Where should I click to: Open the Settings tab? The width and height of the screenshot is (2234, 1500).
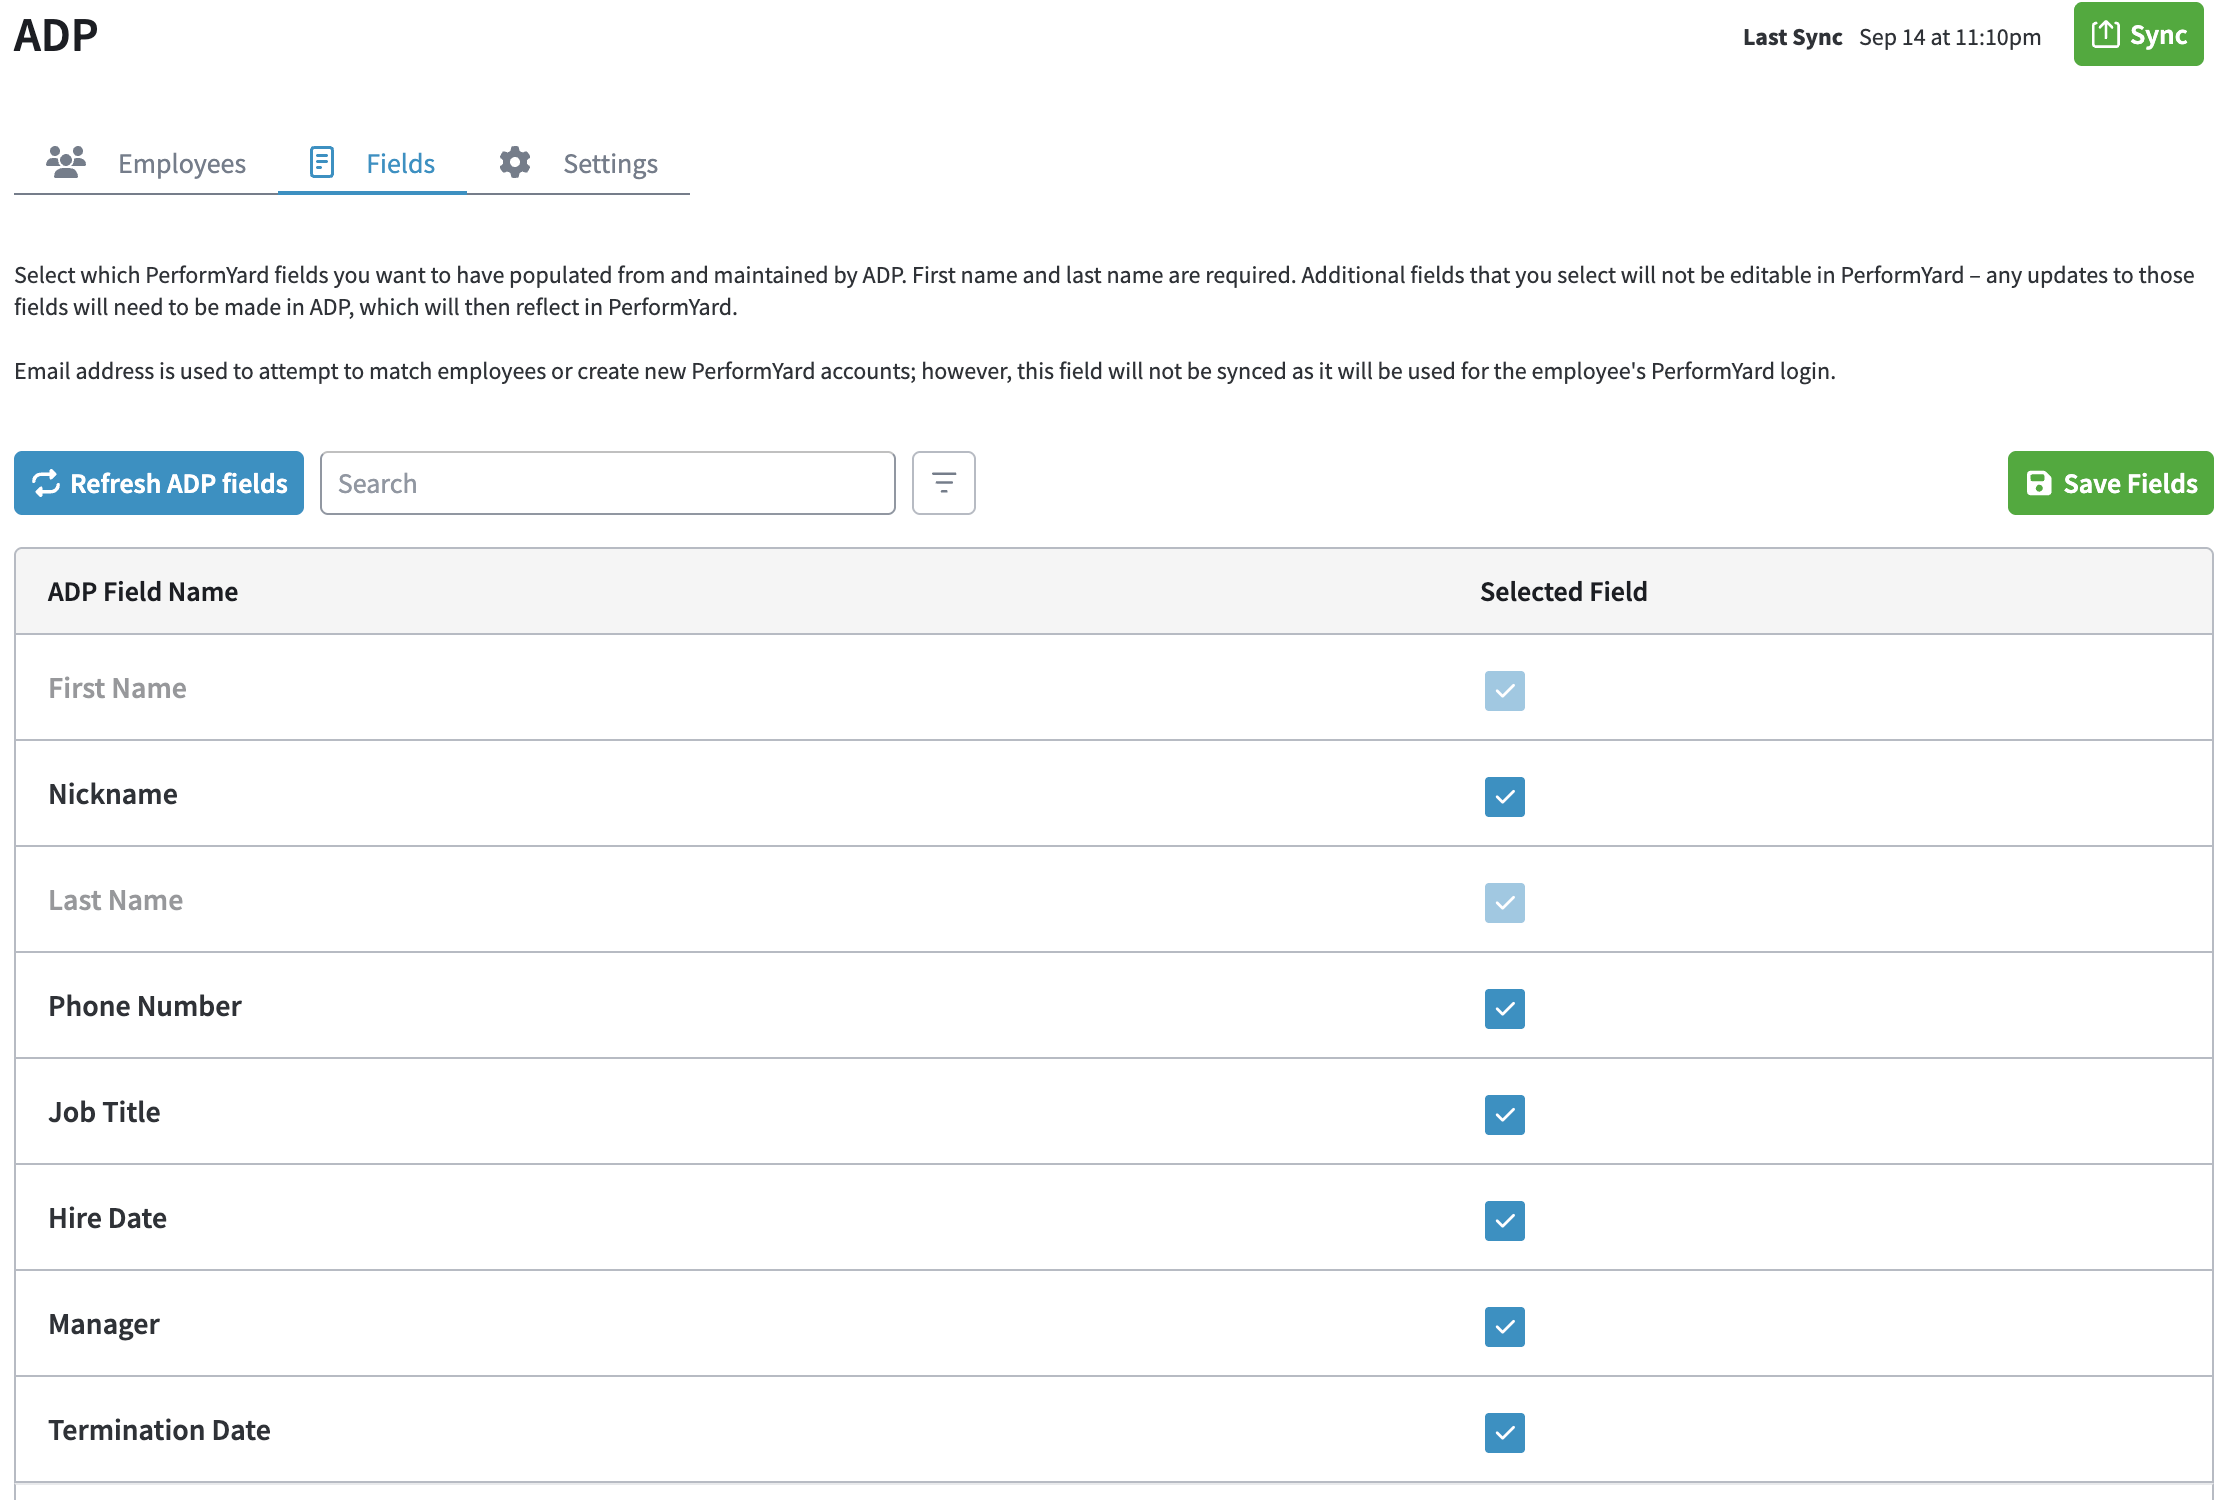tap(578, 163)
